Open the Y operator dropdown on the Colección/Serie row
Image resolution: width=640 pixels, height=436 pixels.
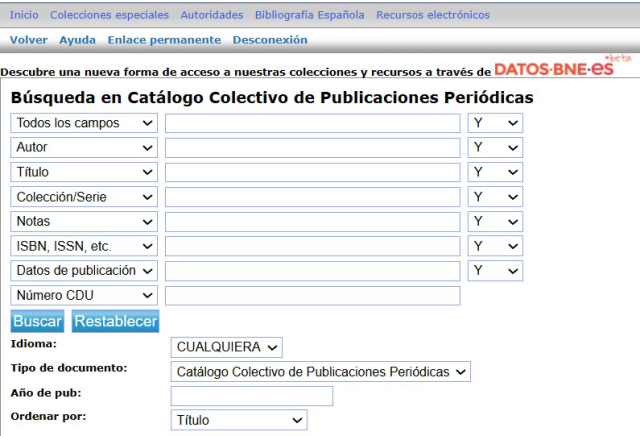coord(495,197)
